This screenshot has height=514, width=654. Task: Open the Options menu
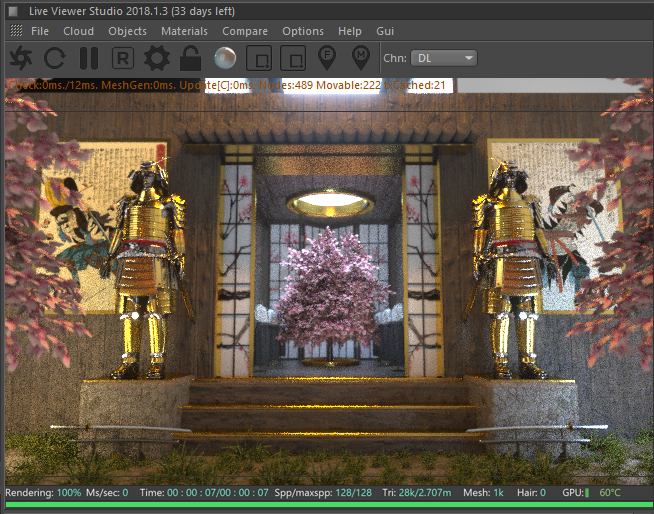303,31
